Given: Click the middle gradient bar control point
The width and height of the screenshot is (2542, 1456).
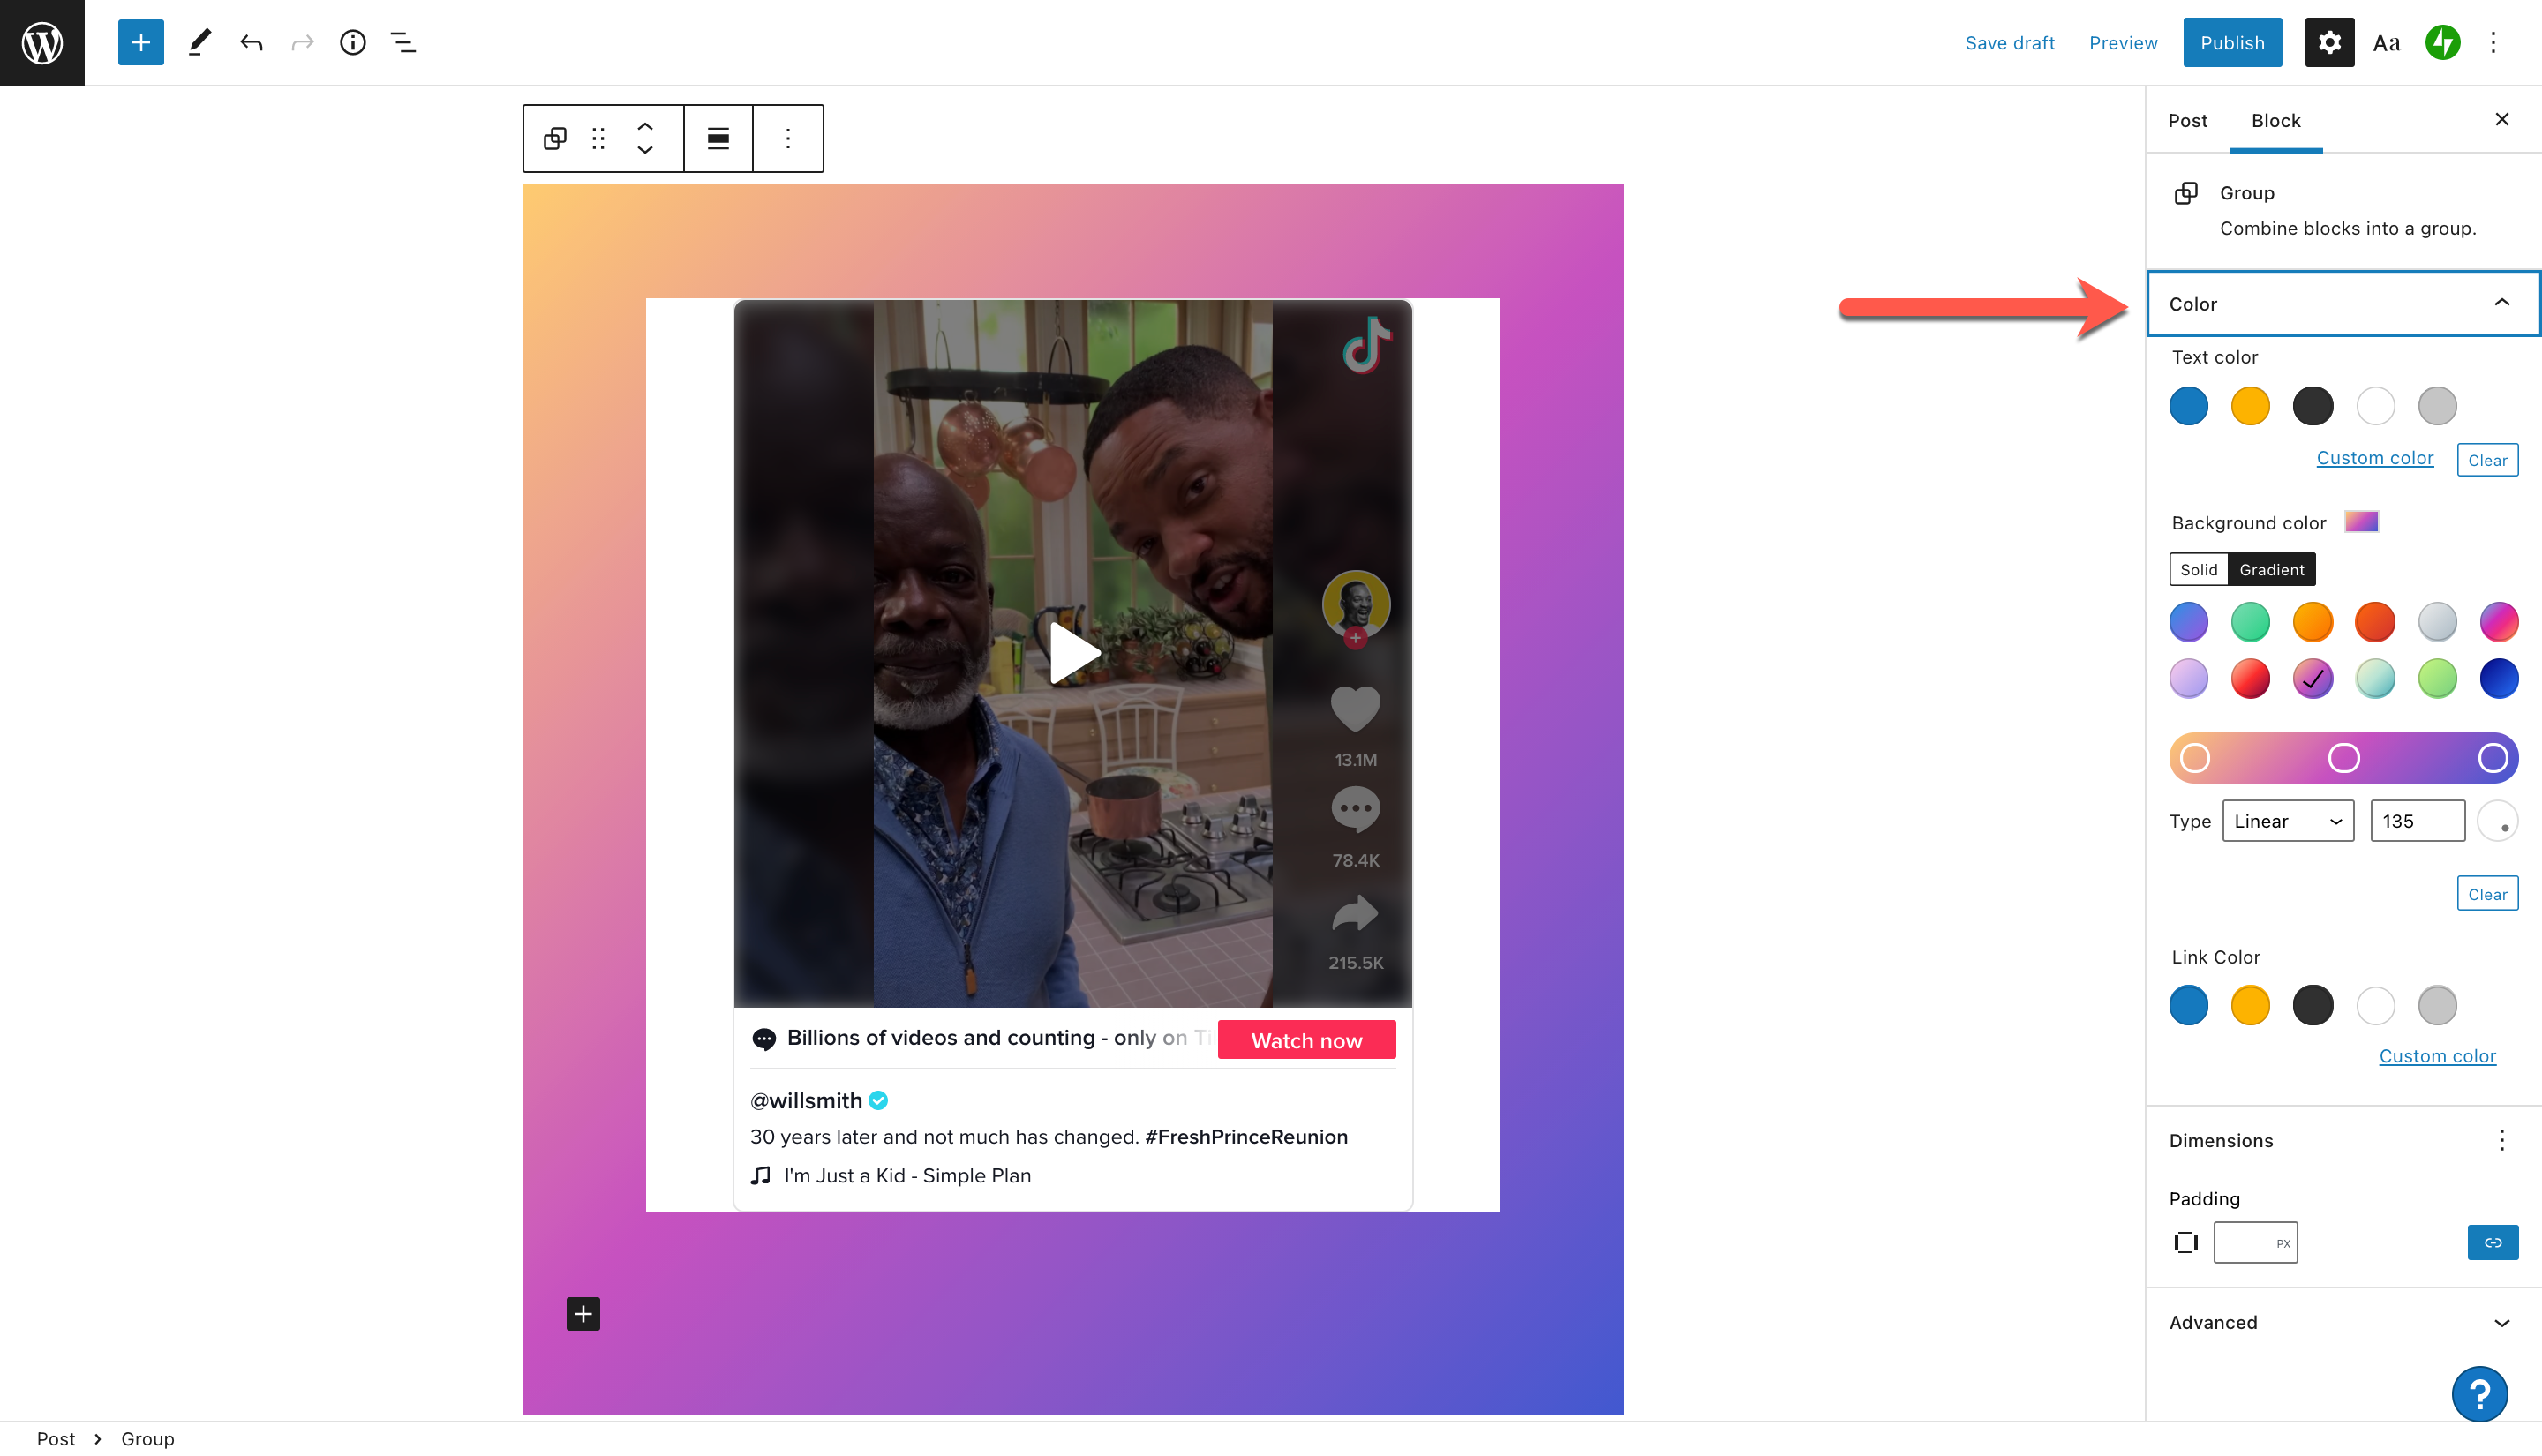Looking at the screenshot, I should tap(2343, 757).
